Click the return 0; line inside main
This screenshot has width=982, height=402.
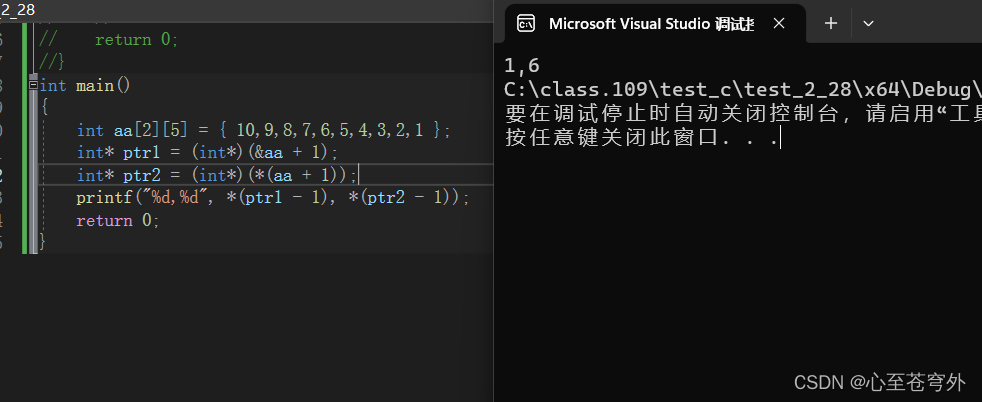(117, 220)
